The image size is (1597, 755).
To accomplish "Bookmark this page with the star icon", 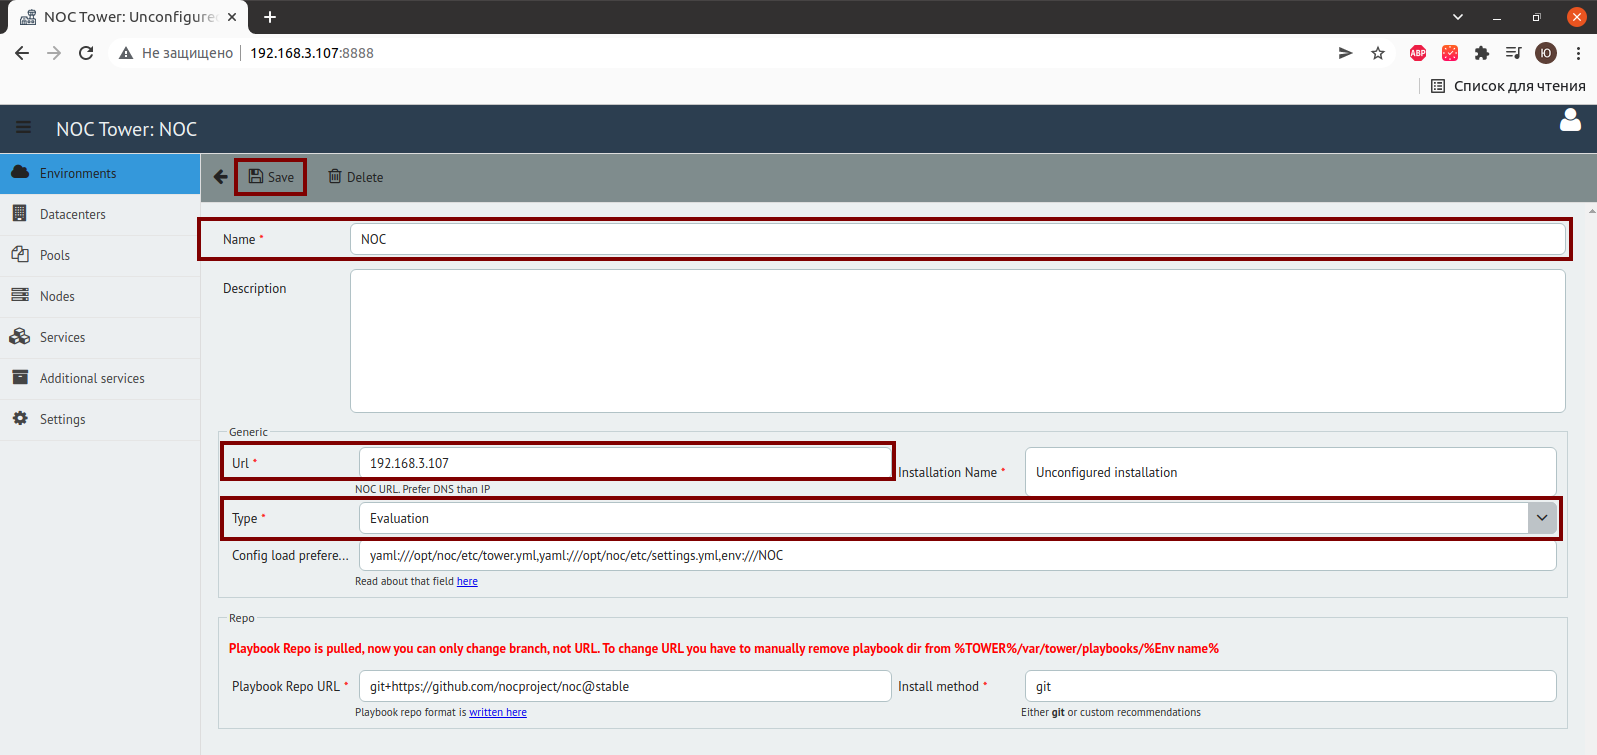I will [1378, 53].
